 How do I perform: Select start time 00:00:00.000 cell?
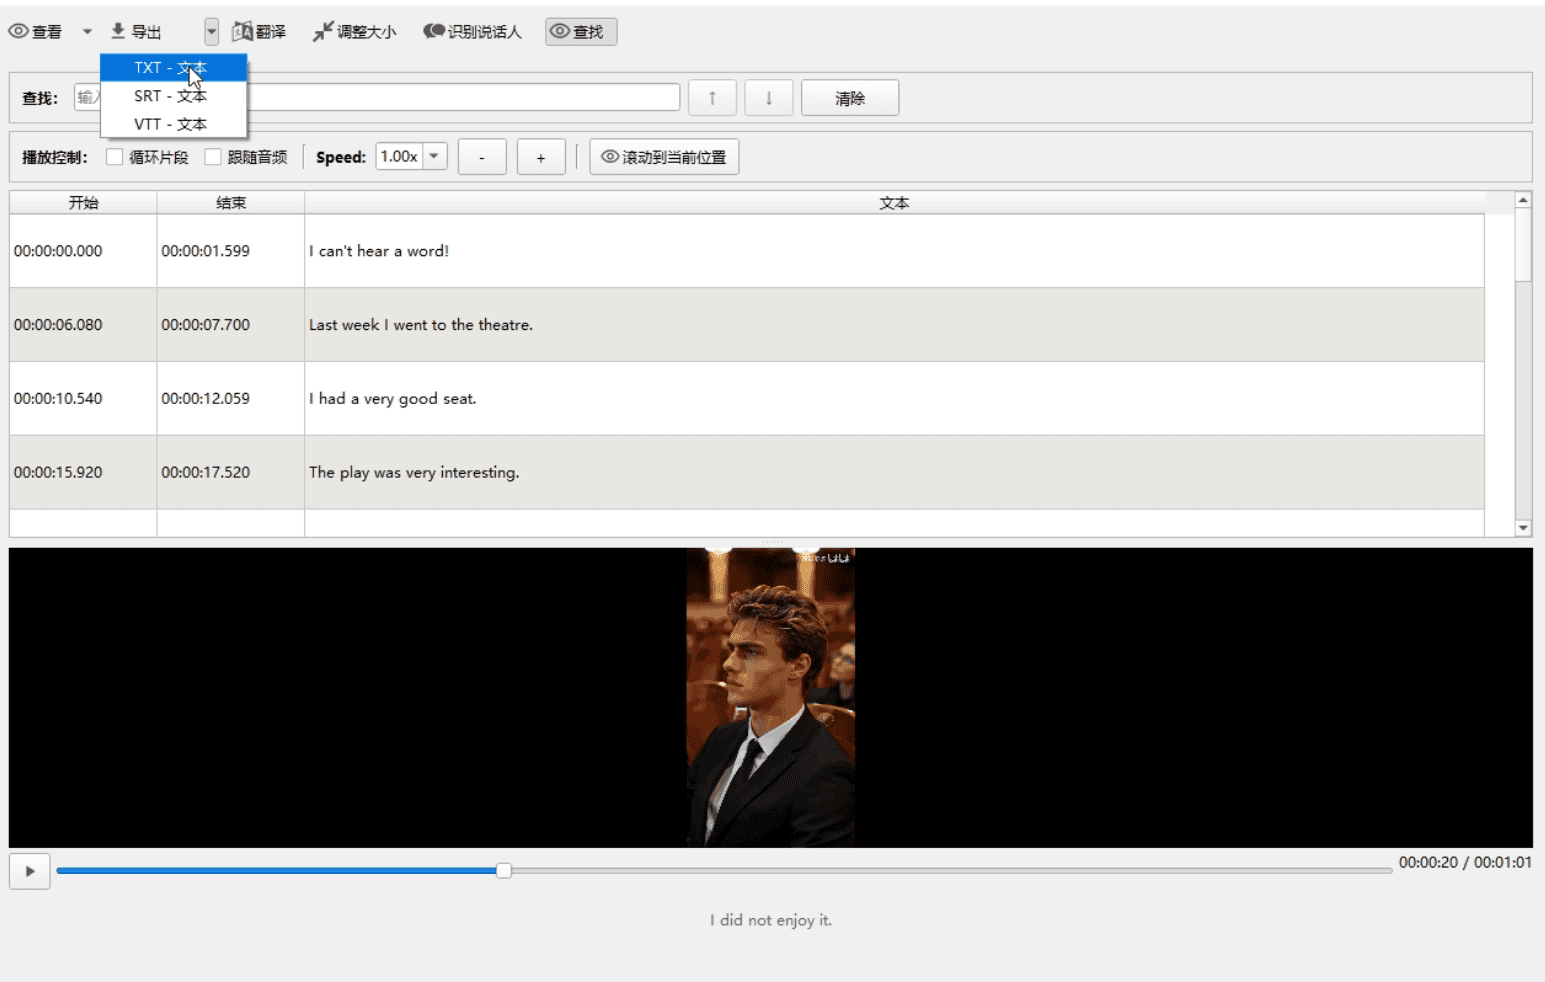[x=83, y=251]
